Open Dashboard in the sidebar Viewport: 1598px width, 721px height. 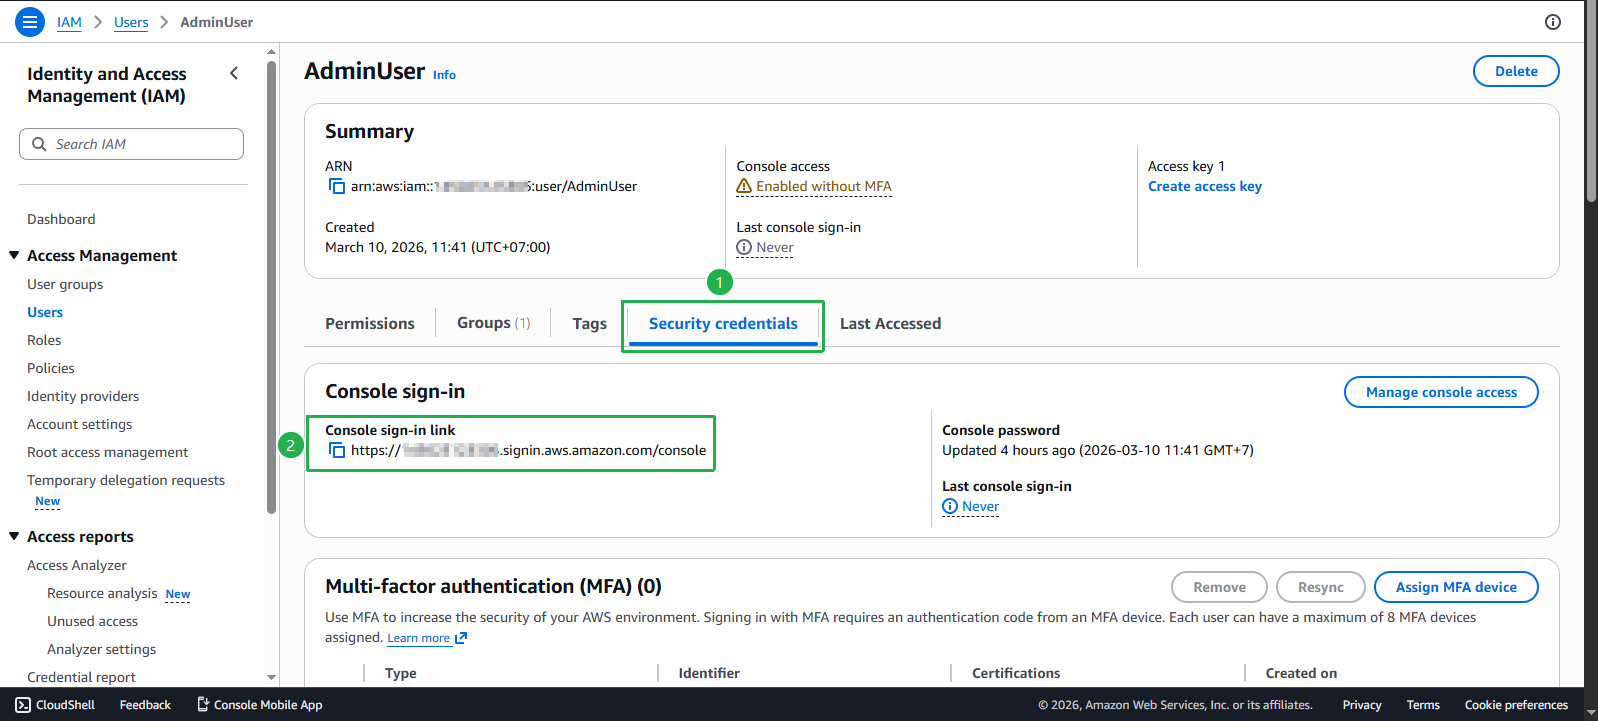point(61,219)
